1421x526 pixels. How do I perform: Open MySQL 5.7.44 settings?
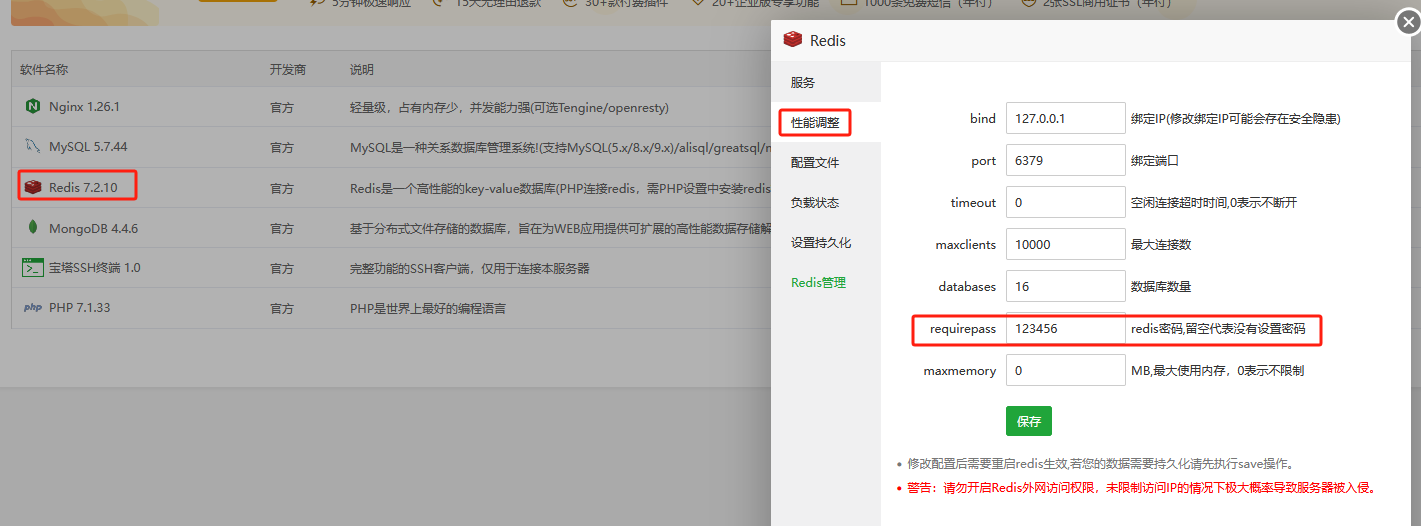pyautogui.click(x=88, y=147)
